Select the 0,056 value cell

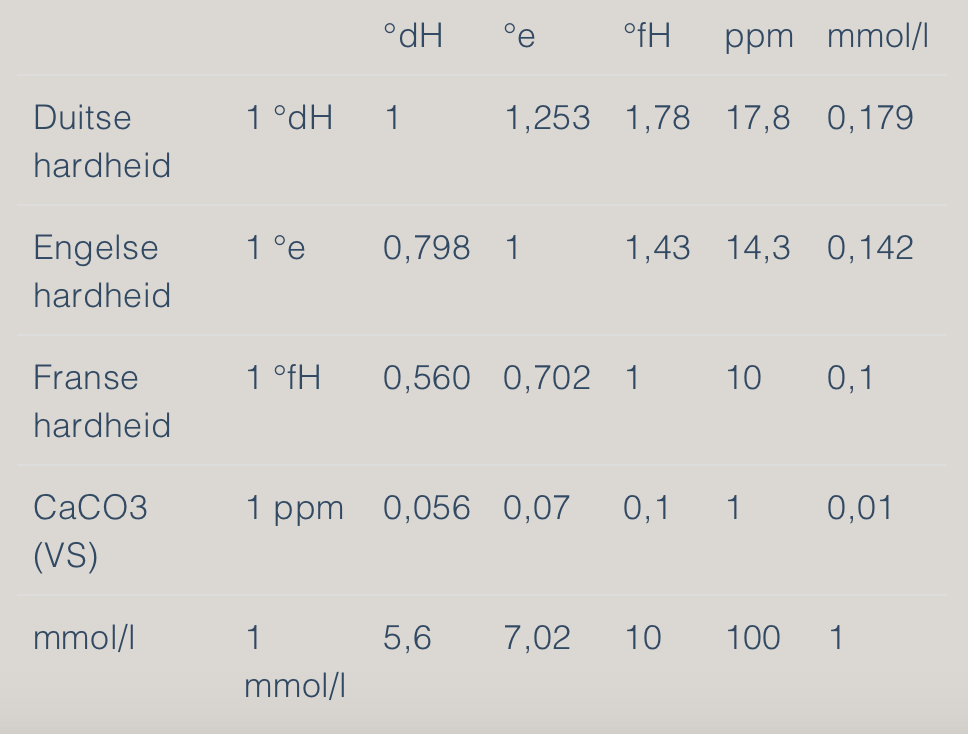426,508
